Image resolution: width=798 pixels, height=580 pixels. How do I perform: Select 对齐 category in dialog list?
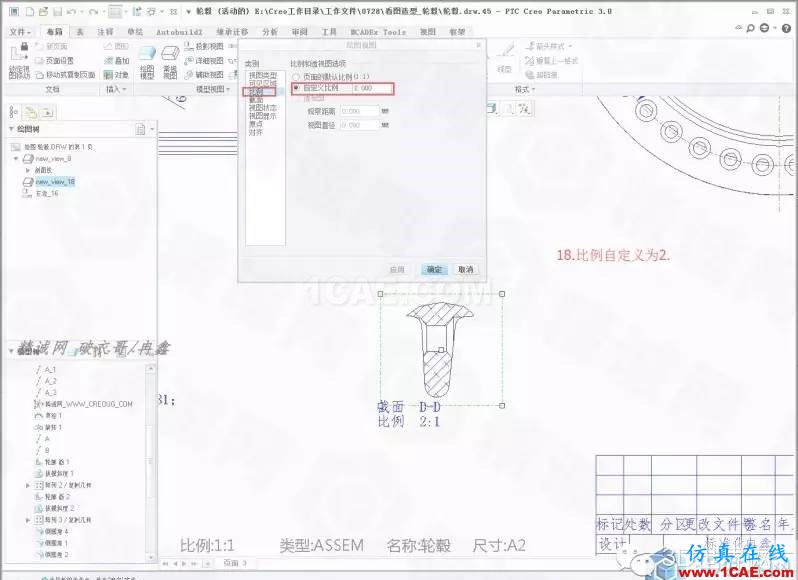pos(256,132)
